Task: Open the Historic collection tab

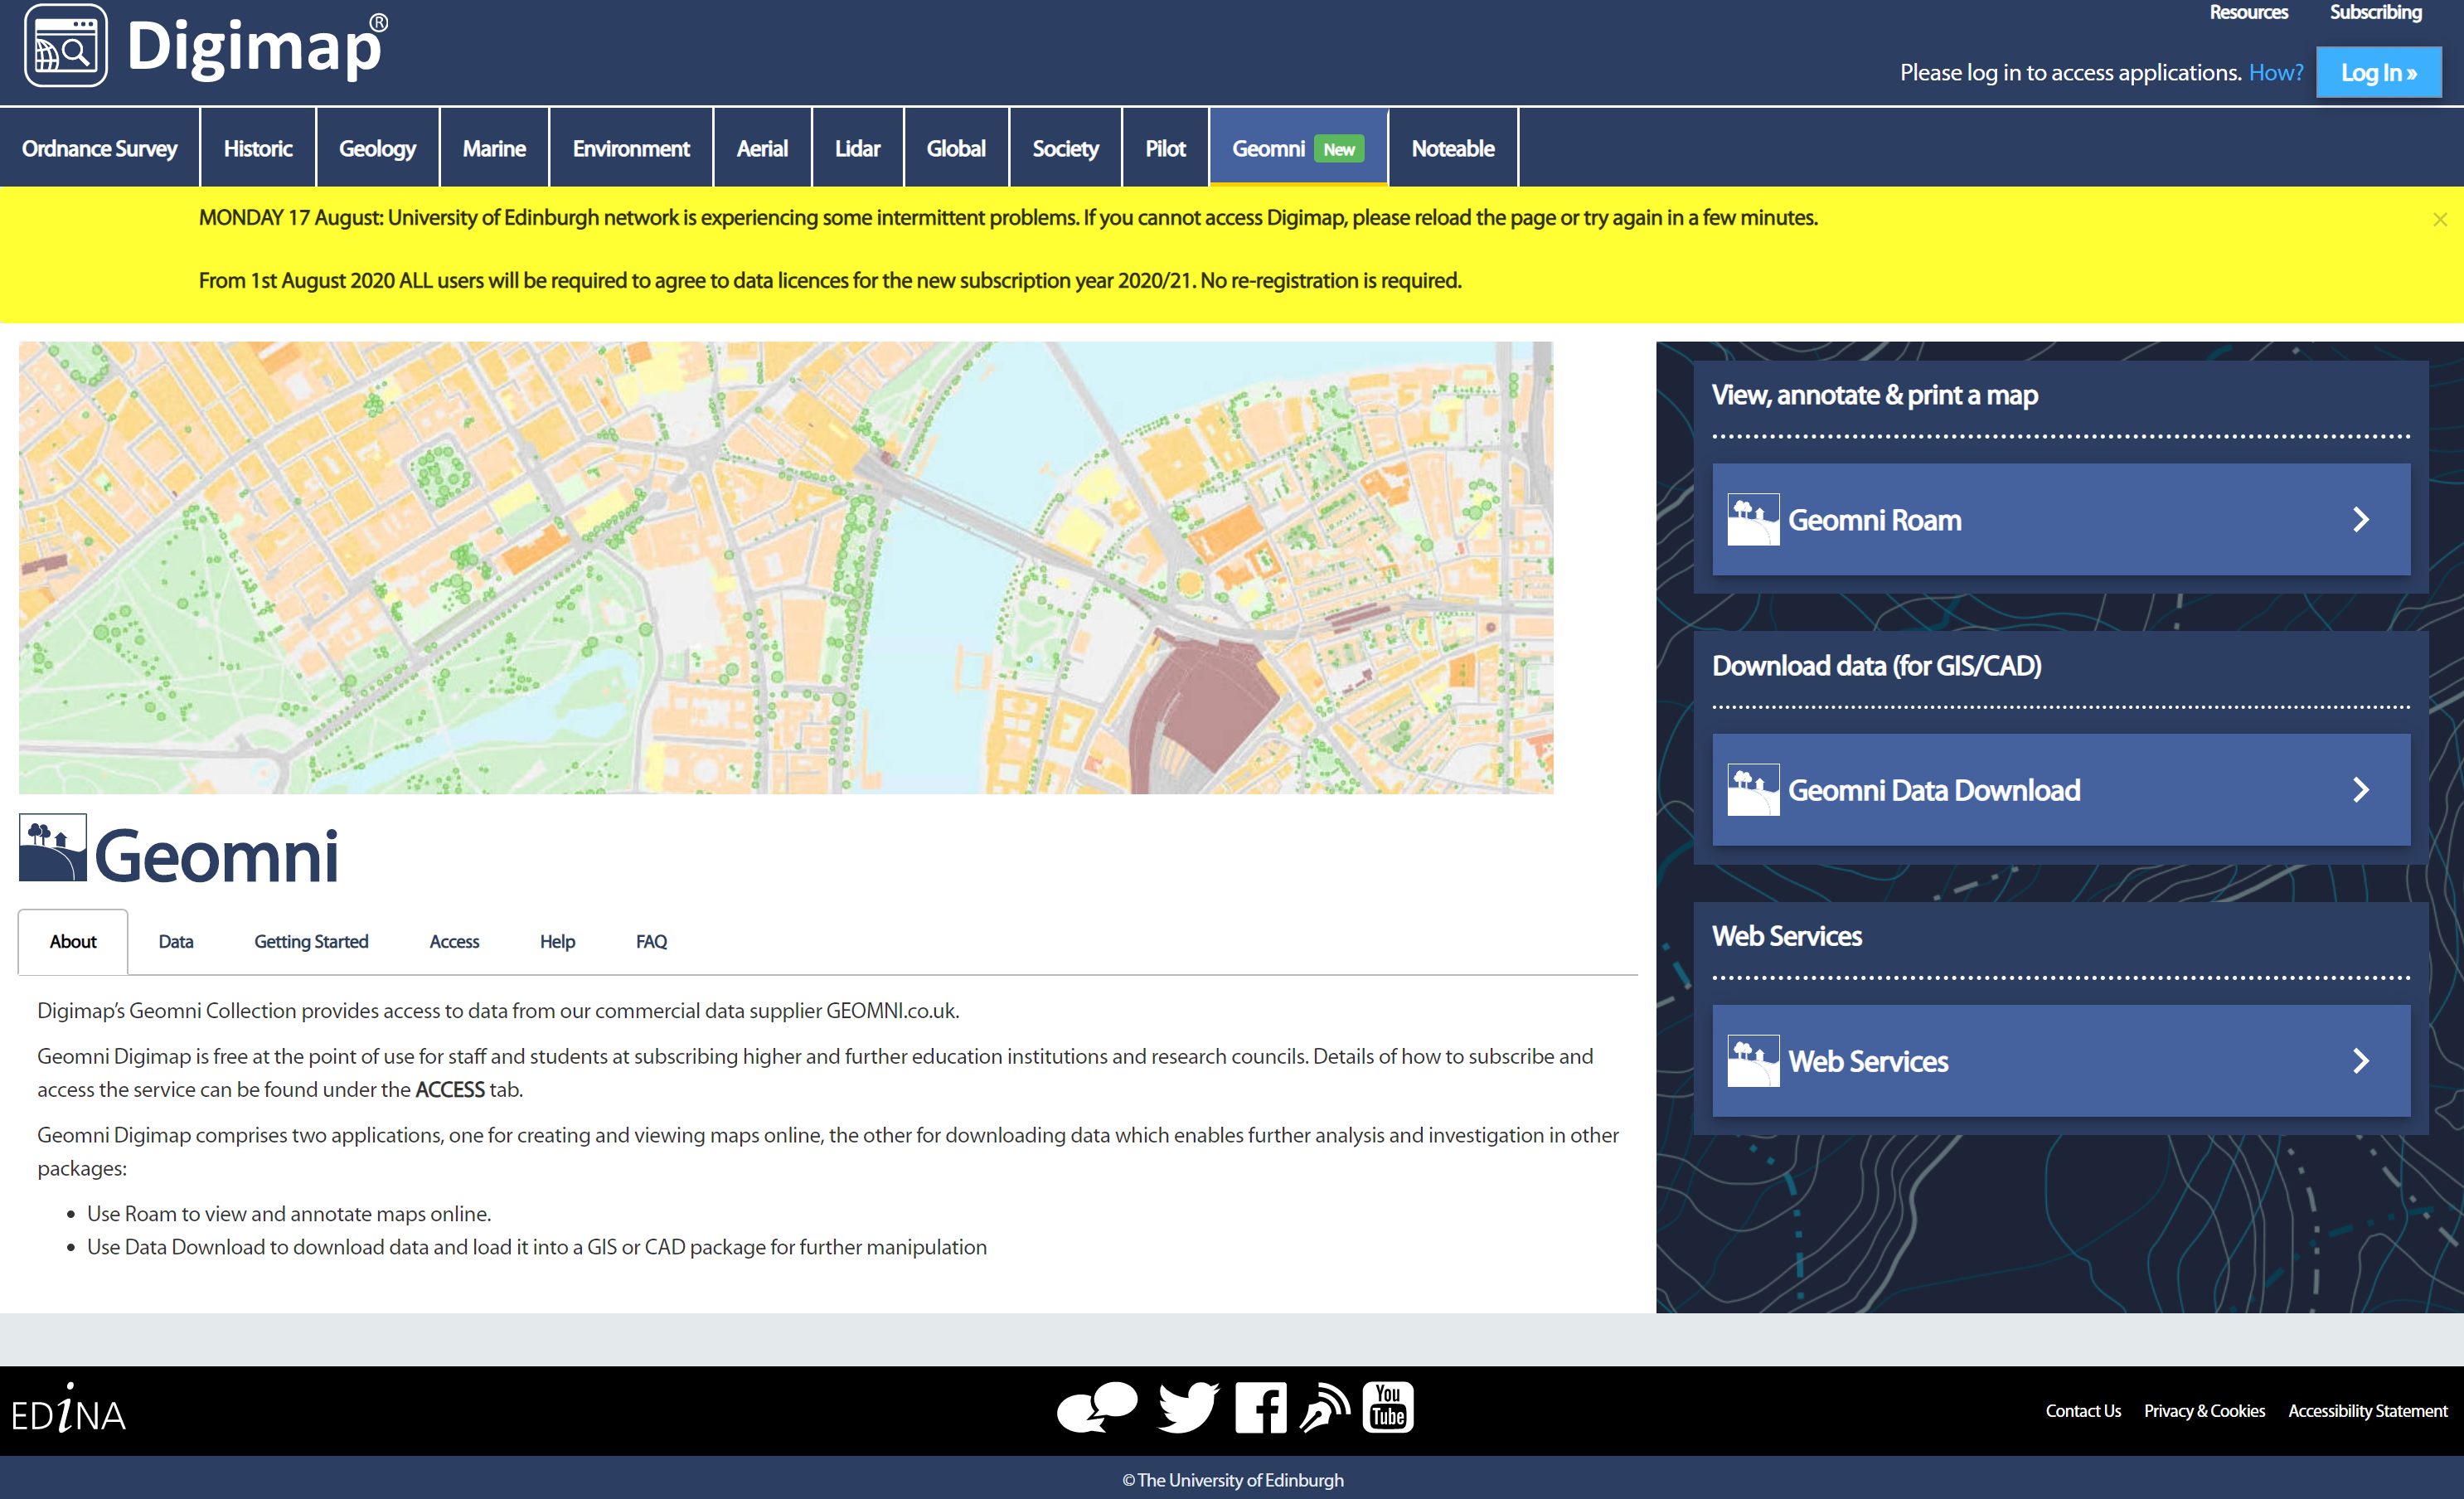Action: [258, 148]
